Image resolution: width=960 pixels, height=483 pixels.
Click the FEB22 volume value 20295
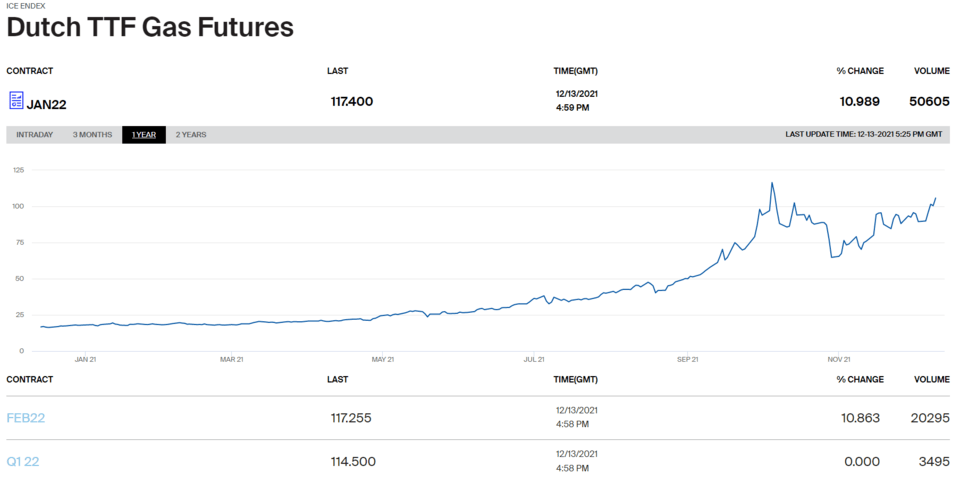[x=930, y=418]
